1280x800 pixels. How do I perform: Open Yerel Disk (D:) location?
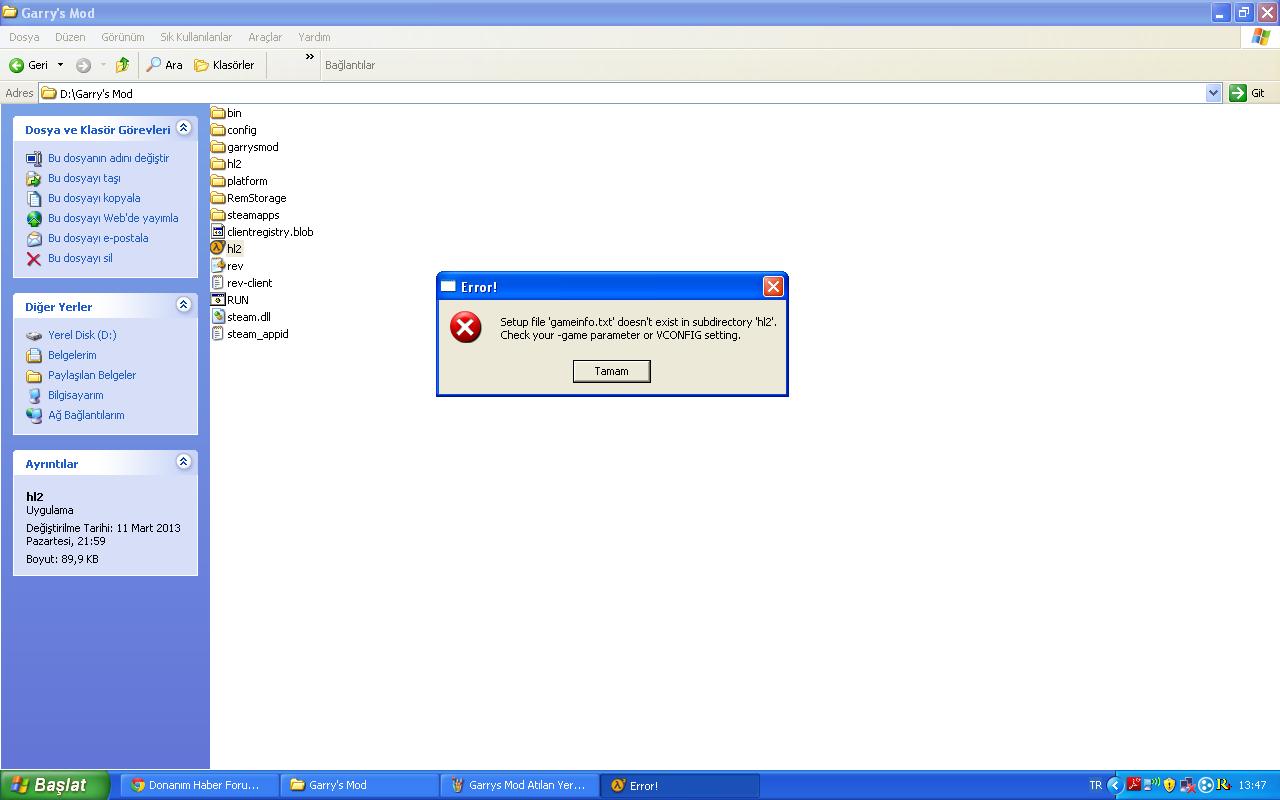[82, 335]
